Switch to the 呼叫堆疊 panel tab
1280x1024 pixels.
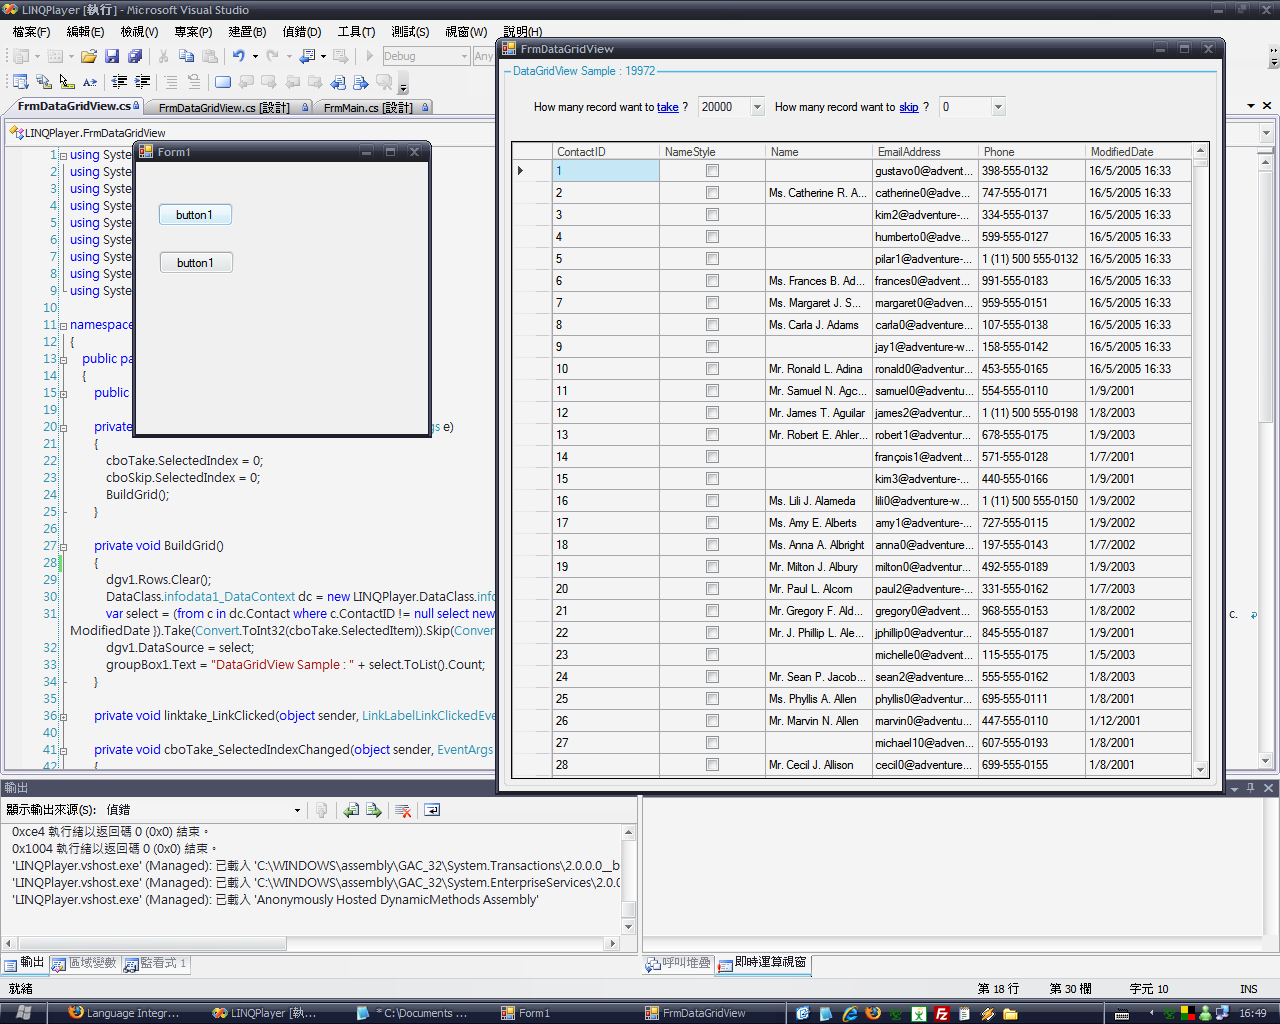[679, 963]
